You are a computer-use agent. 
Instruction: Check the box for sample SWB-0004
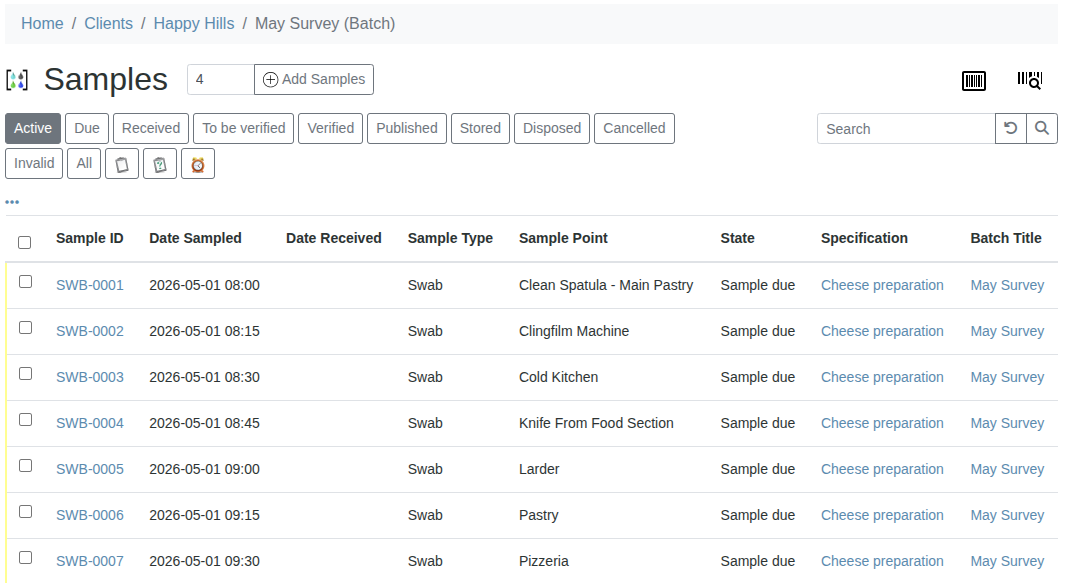click(25, 420)
